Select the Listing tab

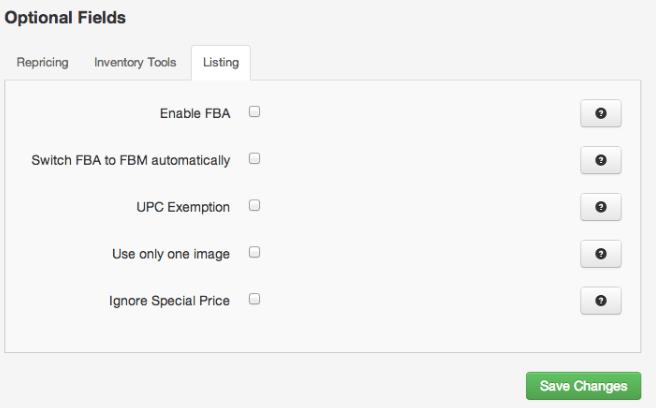point(221,63)
